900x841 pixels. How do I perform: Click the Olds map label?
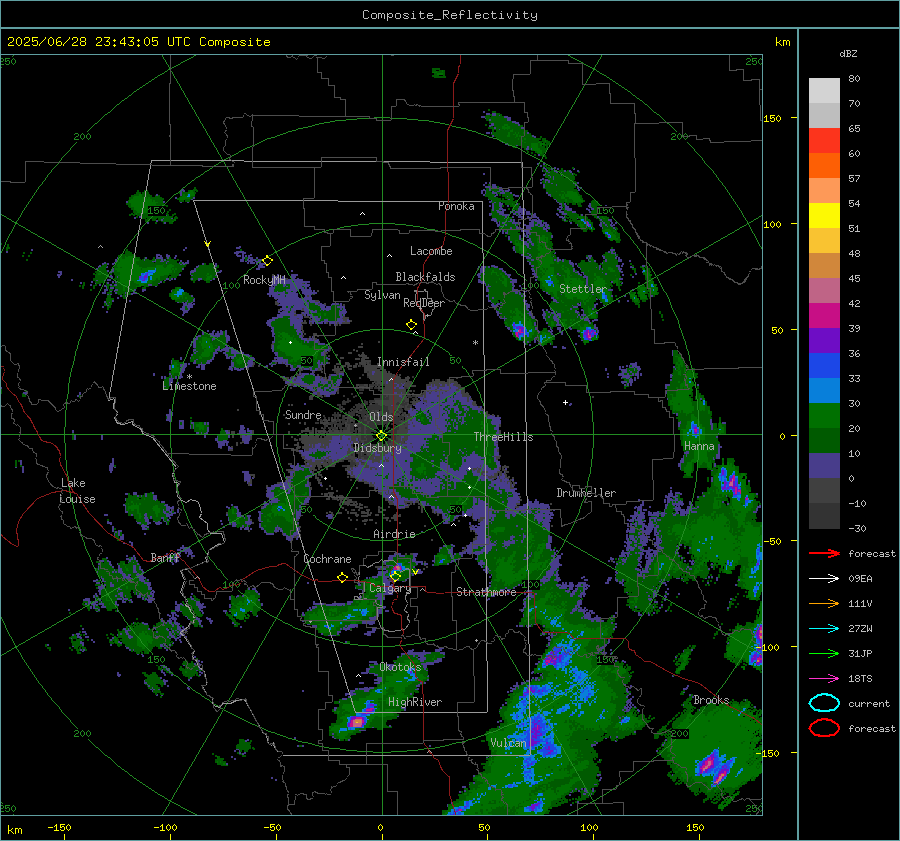click(381, 417)
